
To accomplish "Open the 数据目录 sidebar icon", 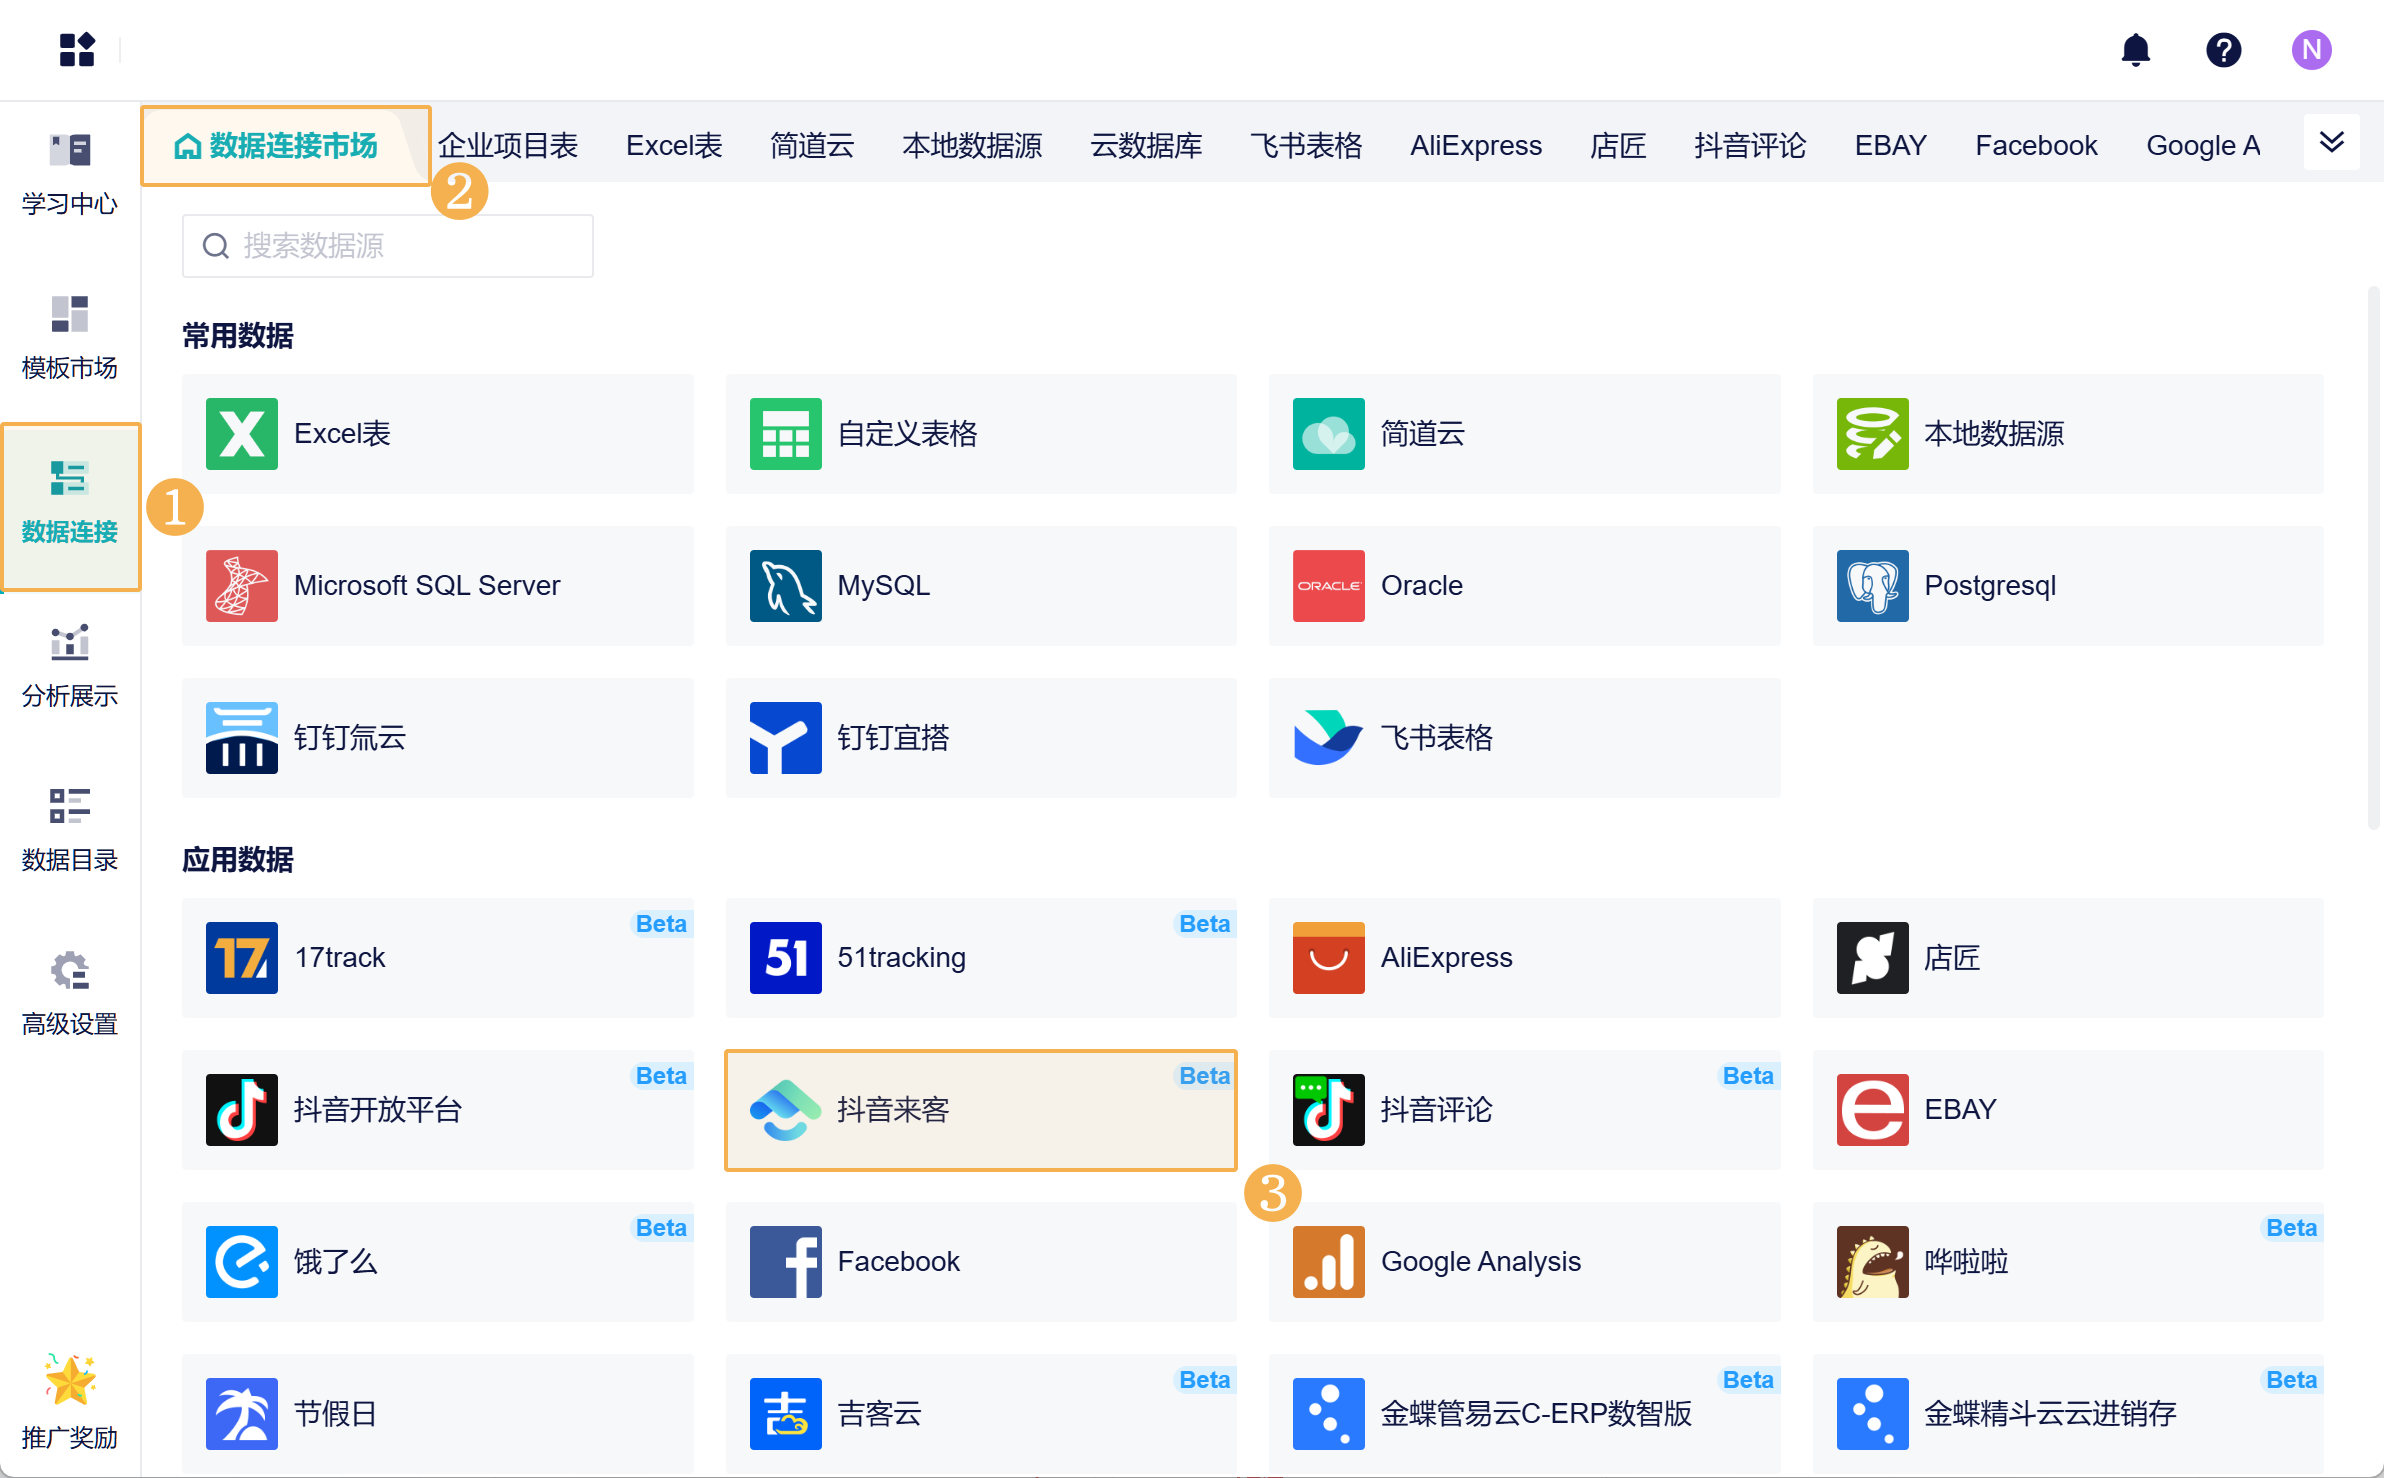I will [68, 828].
